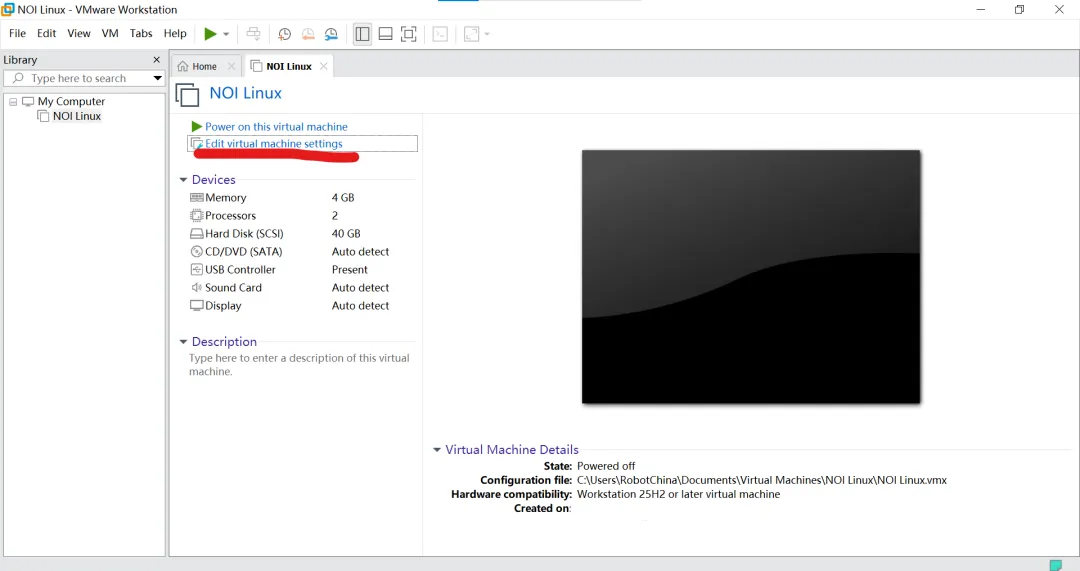Select My Computer in the library
Screen dimensions: 1080x571
click(x=71, y=101)
